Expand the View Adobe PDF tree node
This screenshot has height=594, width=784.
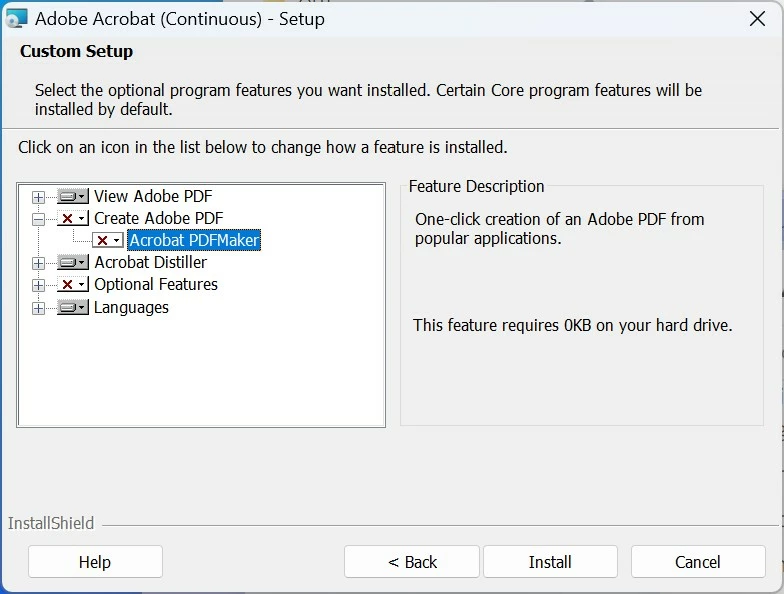[x=38, y=197]
